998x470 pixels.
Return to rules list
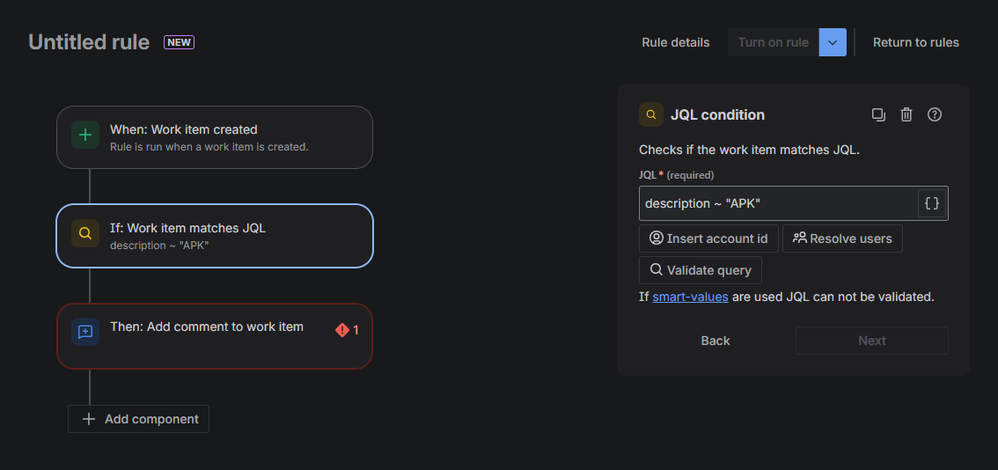tap(916, 43)
